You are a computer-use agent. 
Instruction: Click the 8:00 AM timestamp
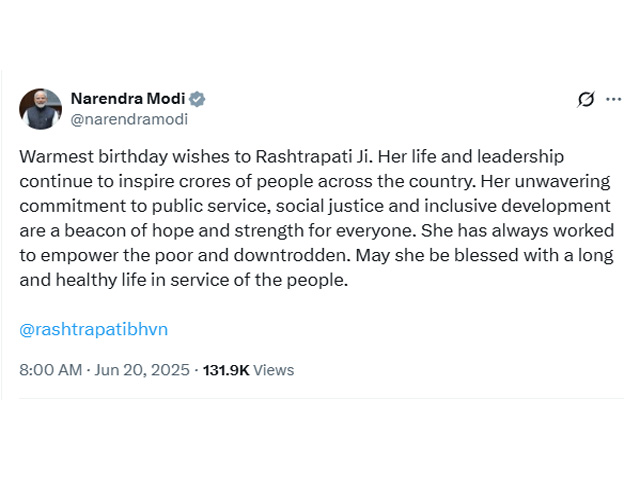(51, 370)
